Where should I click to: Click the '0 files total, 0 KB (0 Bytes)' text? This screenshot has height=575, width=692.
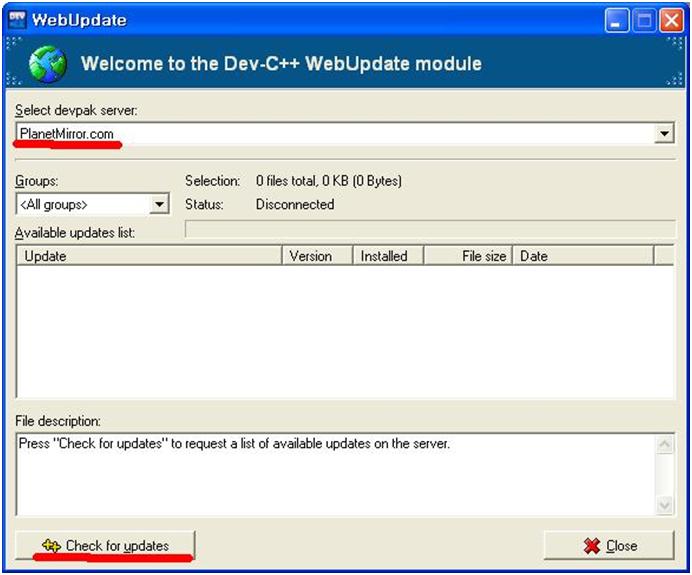point(329,180)
